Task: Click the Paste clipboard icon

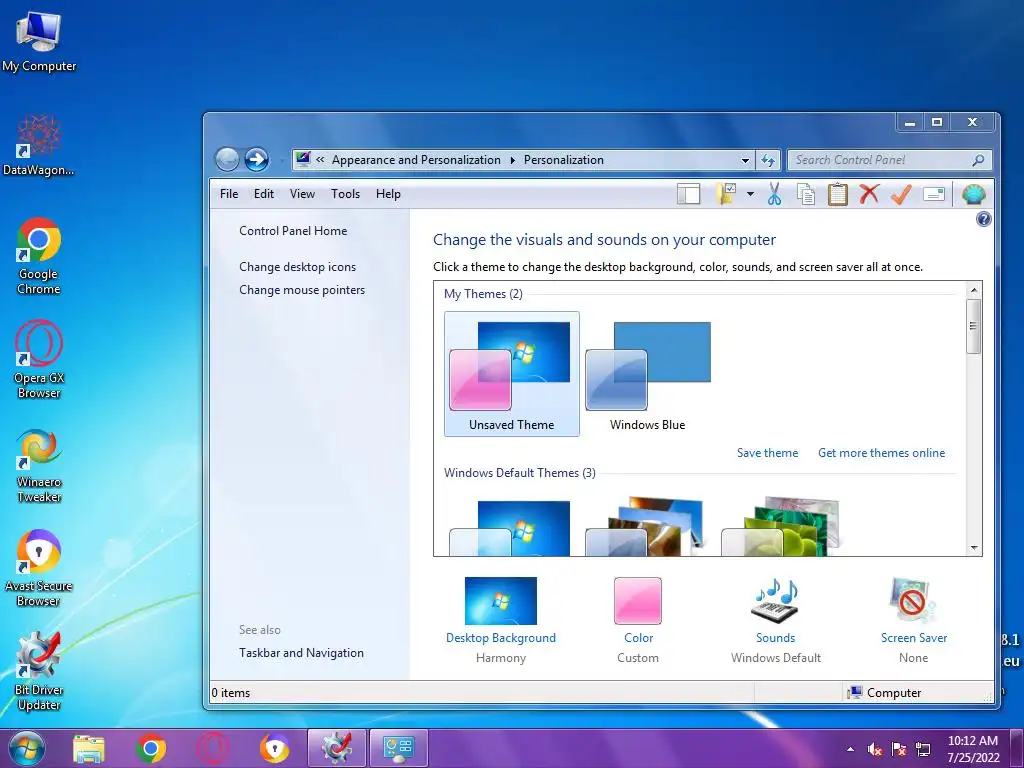Action: 837,194
